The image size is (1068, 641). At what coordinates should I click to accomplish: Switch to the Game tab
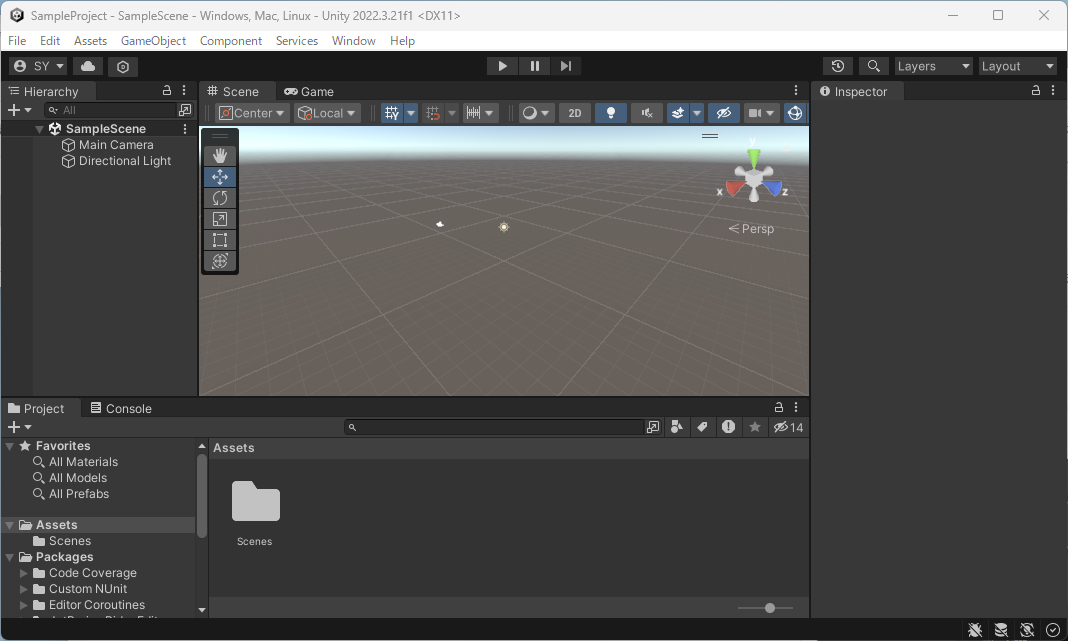click(x=309, y=91)
